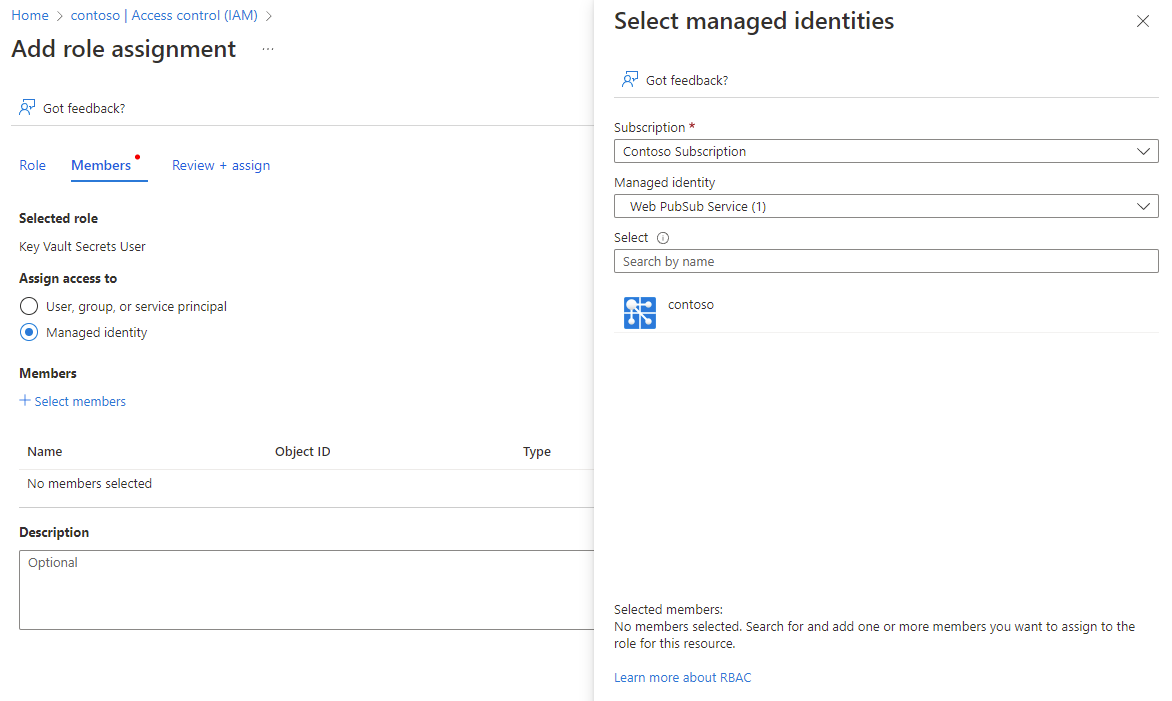The image size is (1172, 701).
Task: Open the Learn more about RBAC link
Action: [682, 678]
